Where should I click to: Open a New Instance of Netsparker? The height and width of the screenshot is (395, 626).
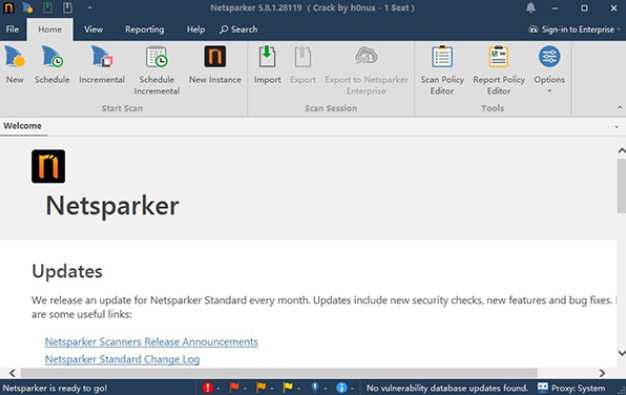(215, 65)
